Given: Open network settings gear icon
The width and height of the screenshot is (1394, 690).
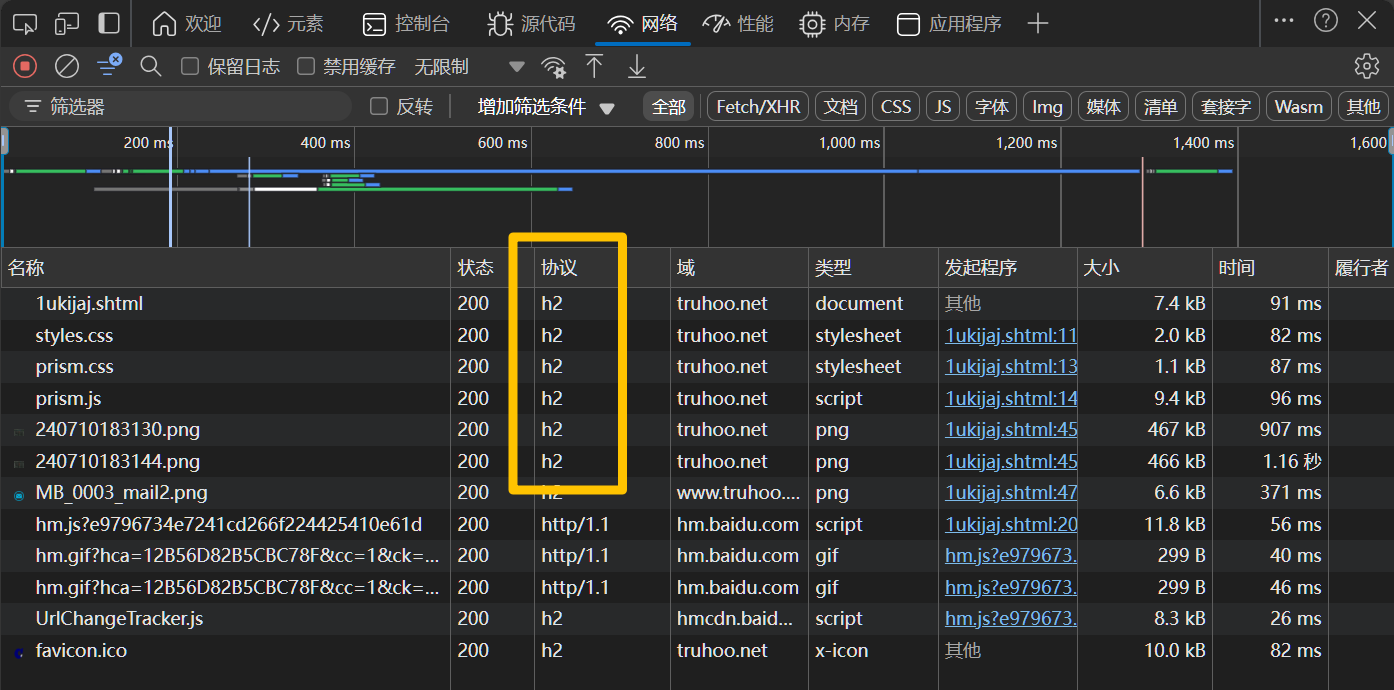Looking at the screenshot, I should coord(1366,67).
